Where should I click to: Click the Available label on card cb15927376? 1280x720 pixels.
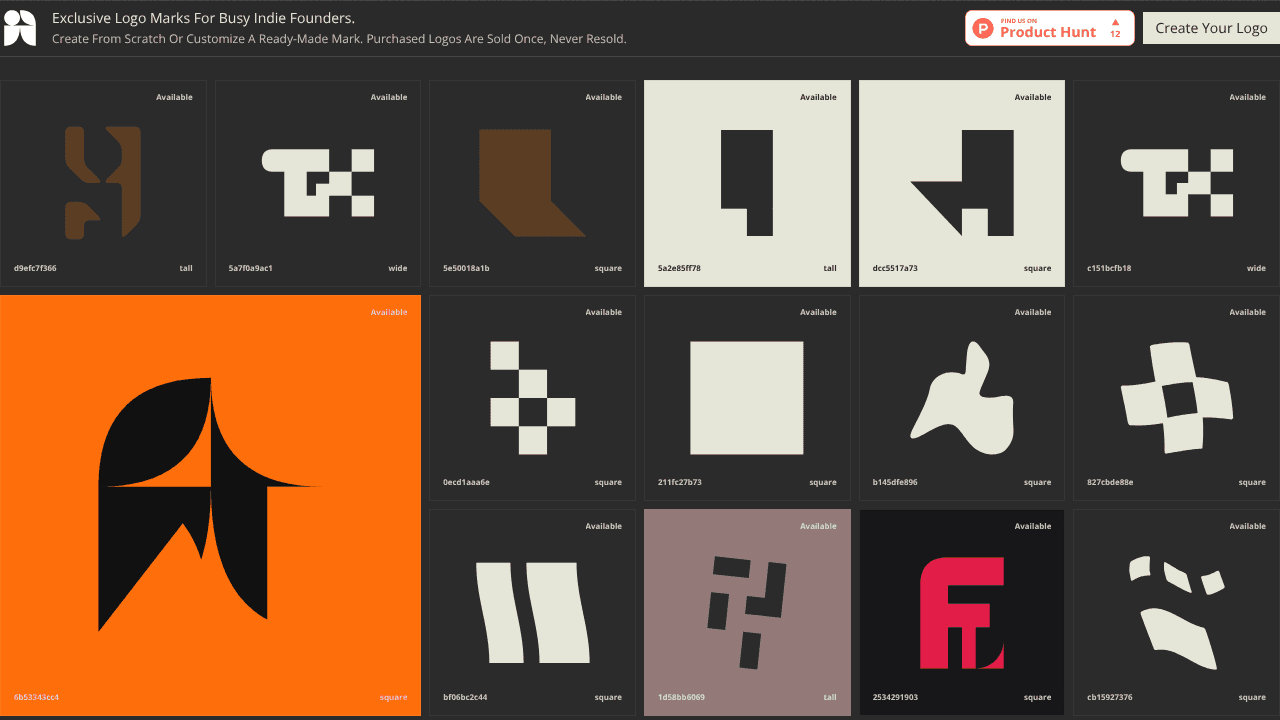tap(1248, 526)
